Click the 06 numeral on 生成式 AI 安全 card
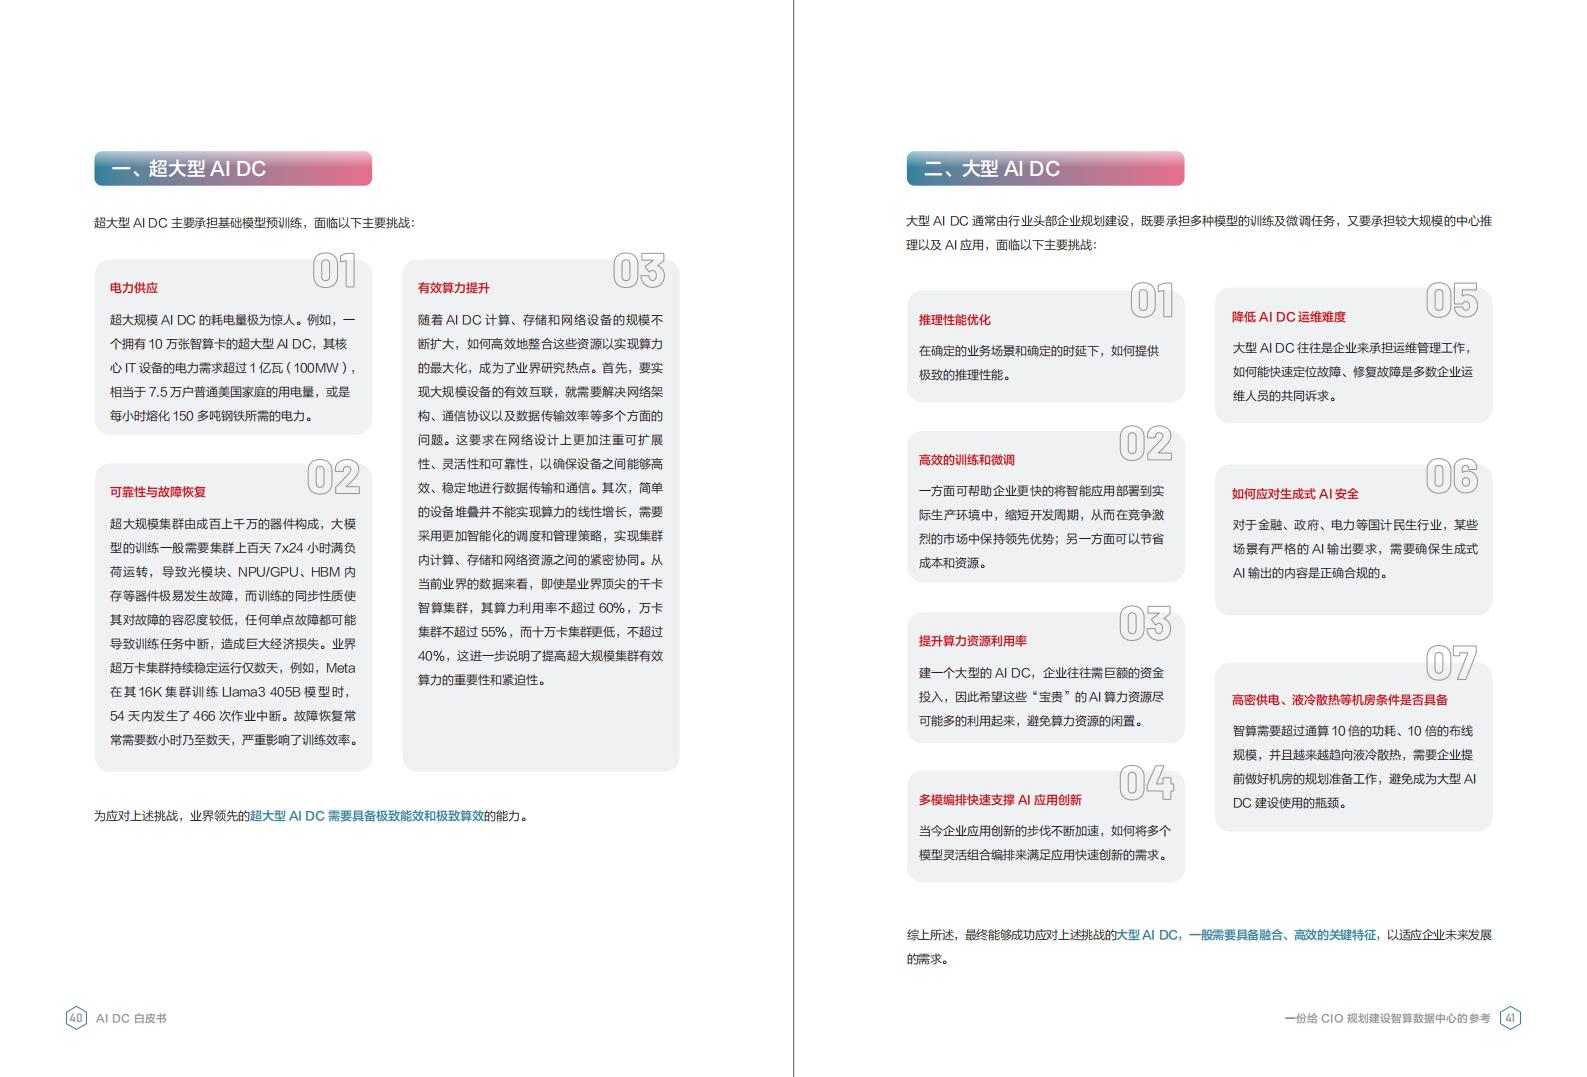Image resolution: width=1587 pixels, height=1077 pixels. pos(1452,477)
